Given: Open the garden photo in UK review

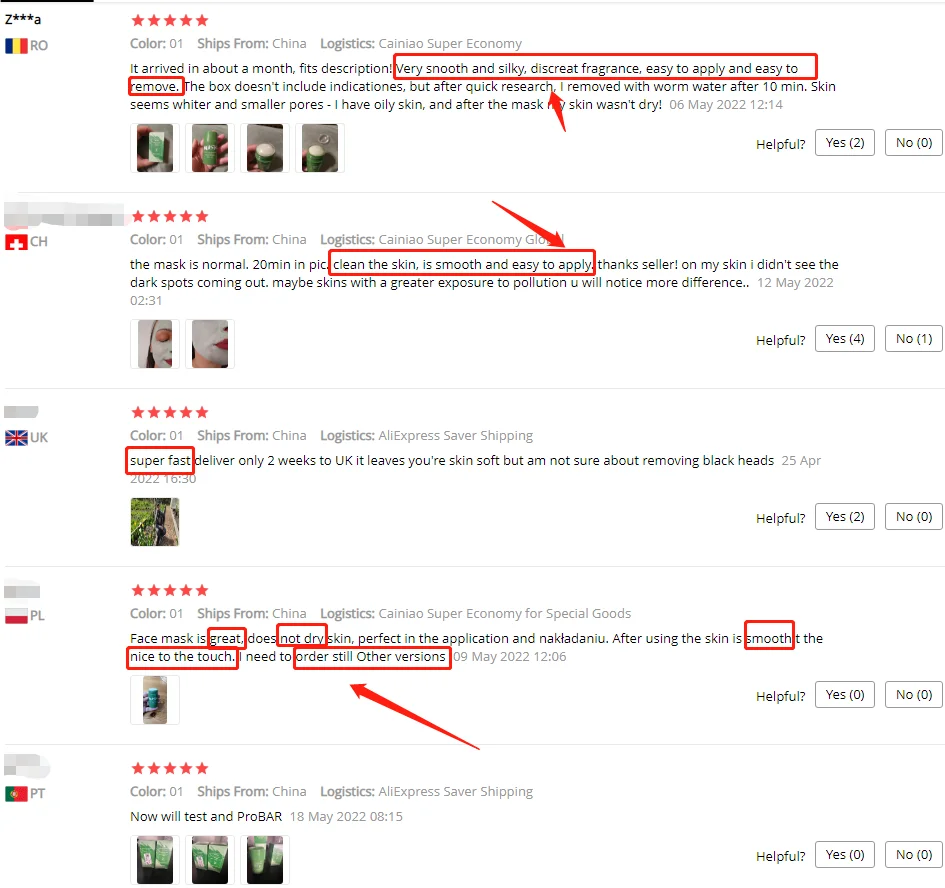Looking at the screenshot, I should click(x=155, y=522).
